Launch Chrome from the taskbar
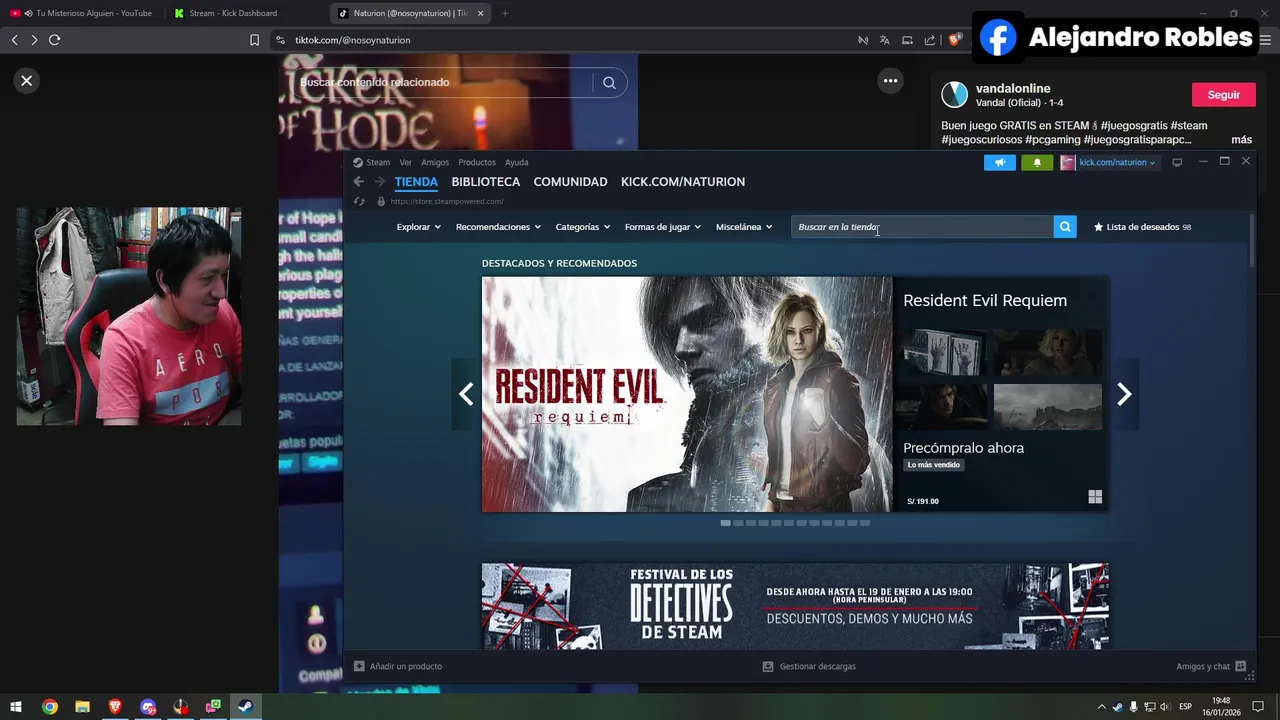The width and height of the screenshot is (1280, 720). (x=49, y=707)
